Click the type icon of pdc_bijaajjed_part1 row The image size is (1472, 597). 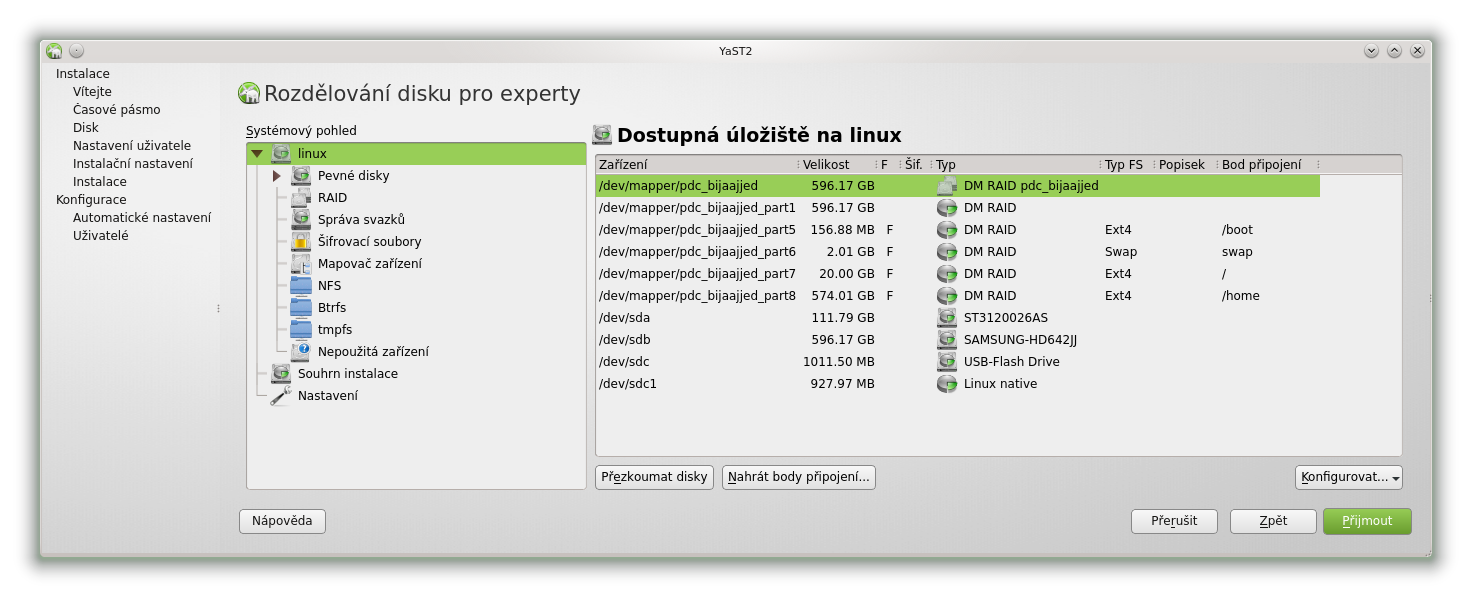(947, 207)
